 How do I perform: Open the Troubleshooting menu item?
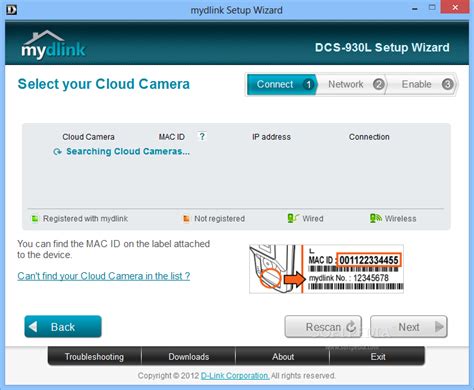94,357
